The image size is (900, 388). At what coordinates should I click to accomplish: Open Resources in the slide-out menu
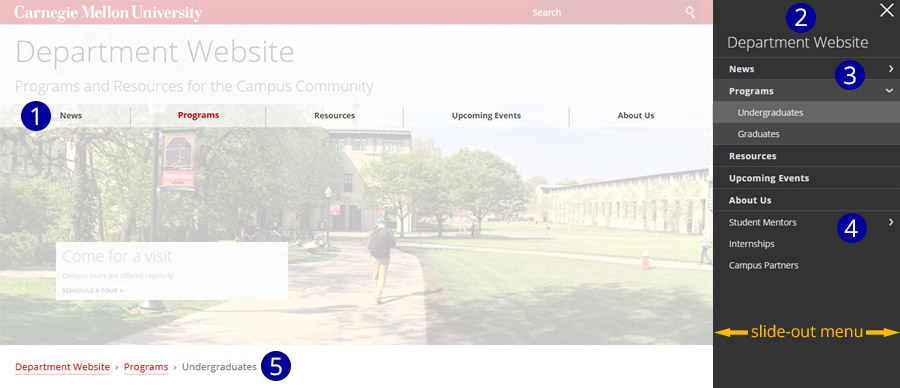click(x=752, y=156)
